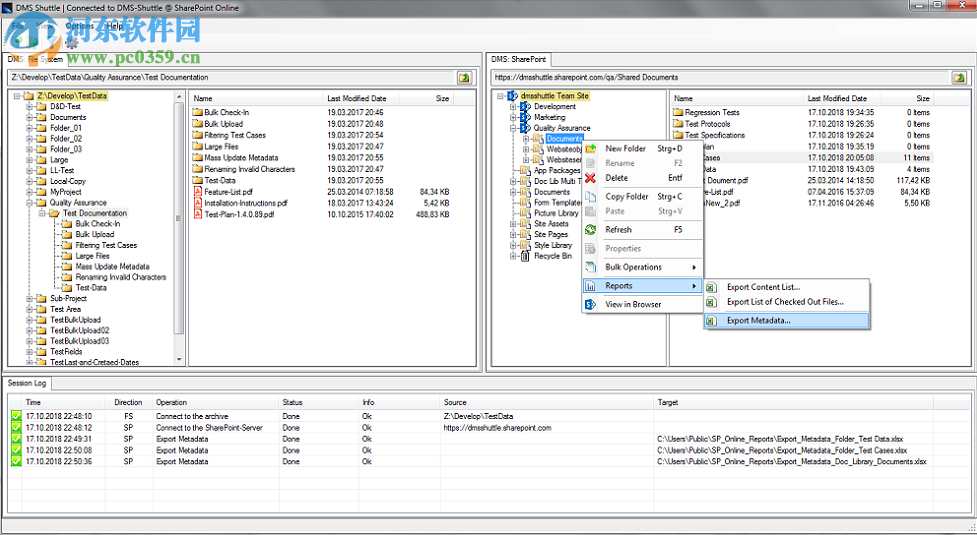Click PDF icon of Feature-List.pdf
977x535 pixels.
[198, 192]
